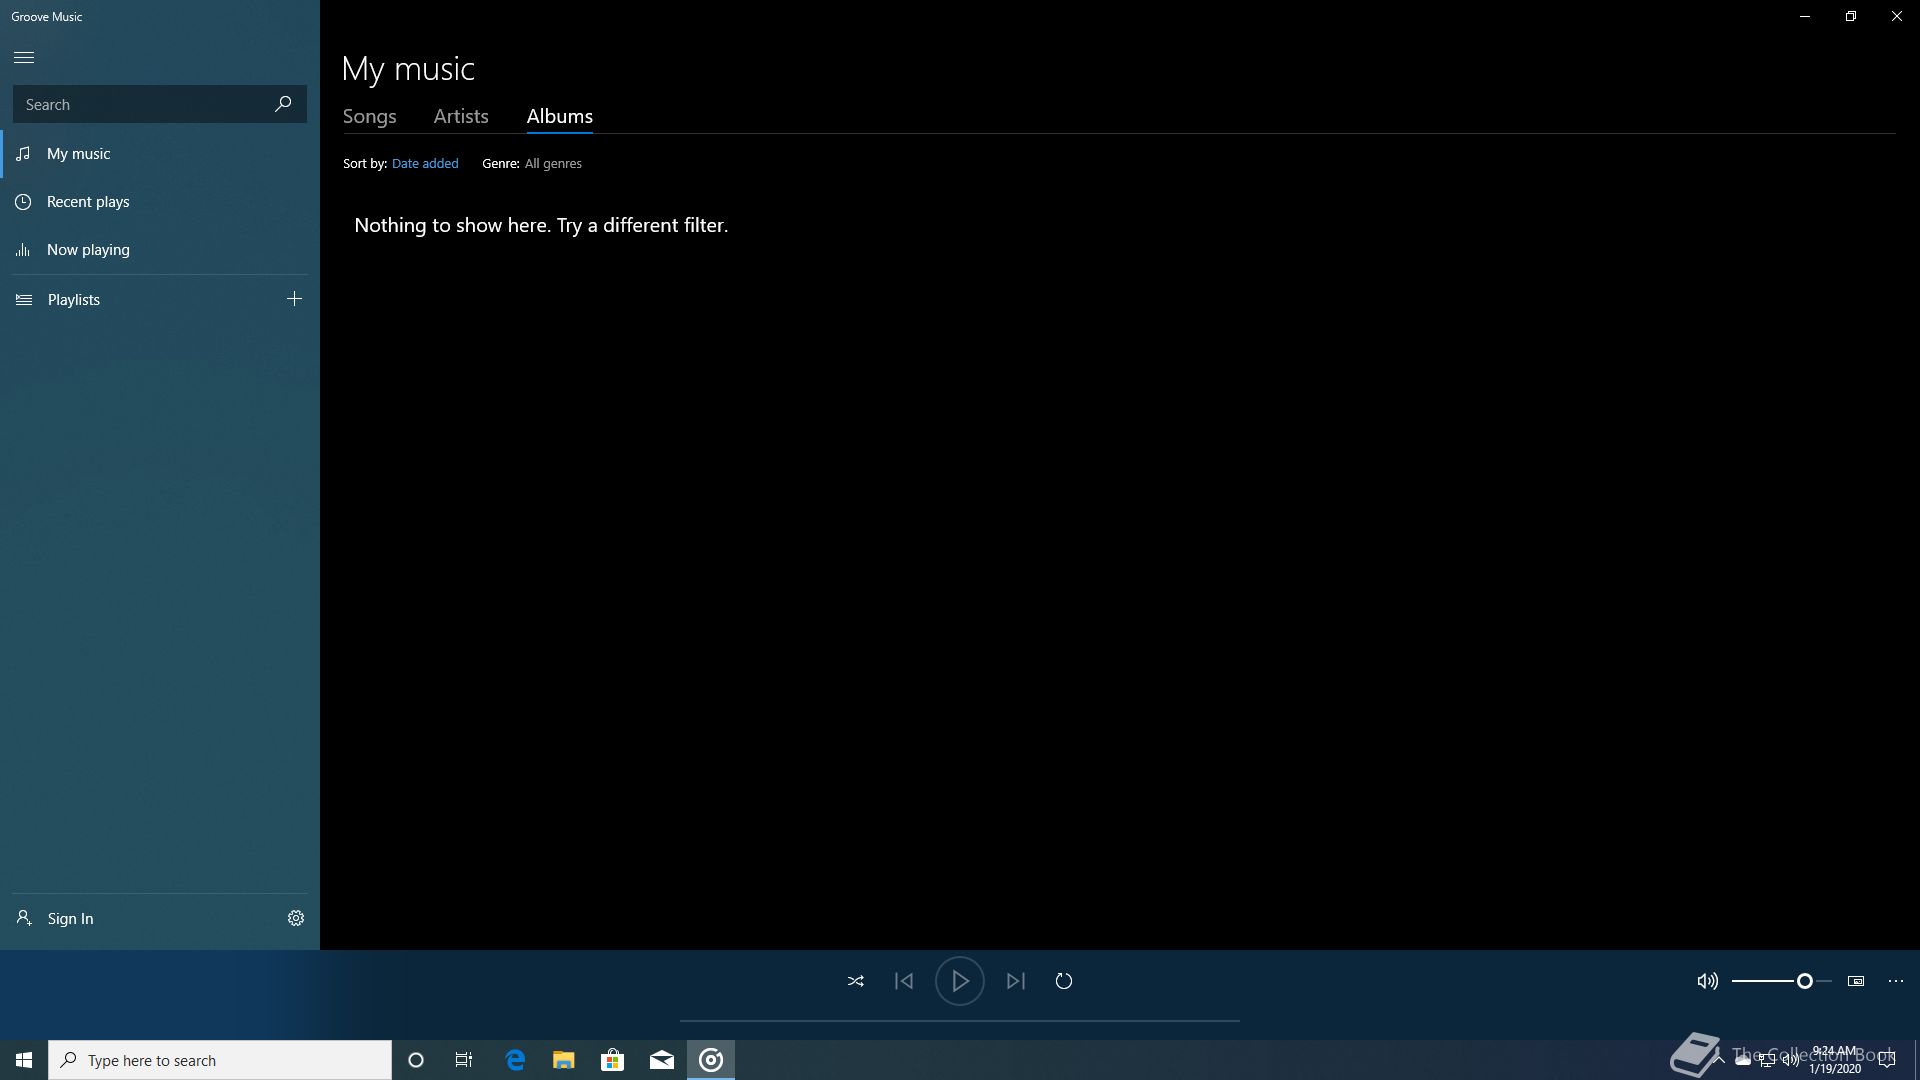Image resolution: width=1920 pixels, height=1080 pixels.
Task: Switch to mini player view
Action: [1856, 981]
